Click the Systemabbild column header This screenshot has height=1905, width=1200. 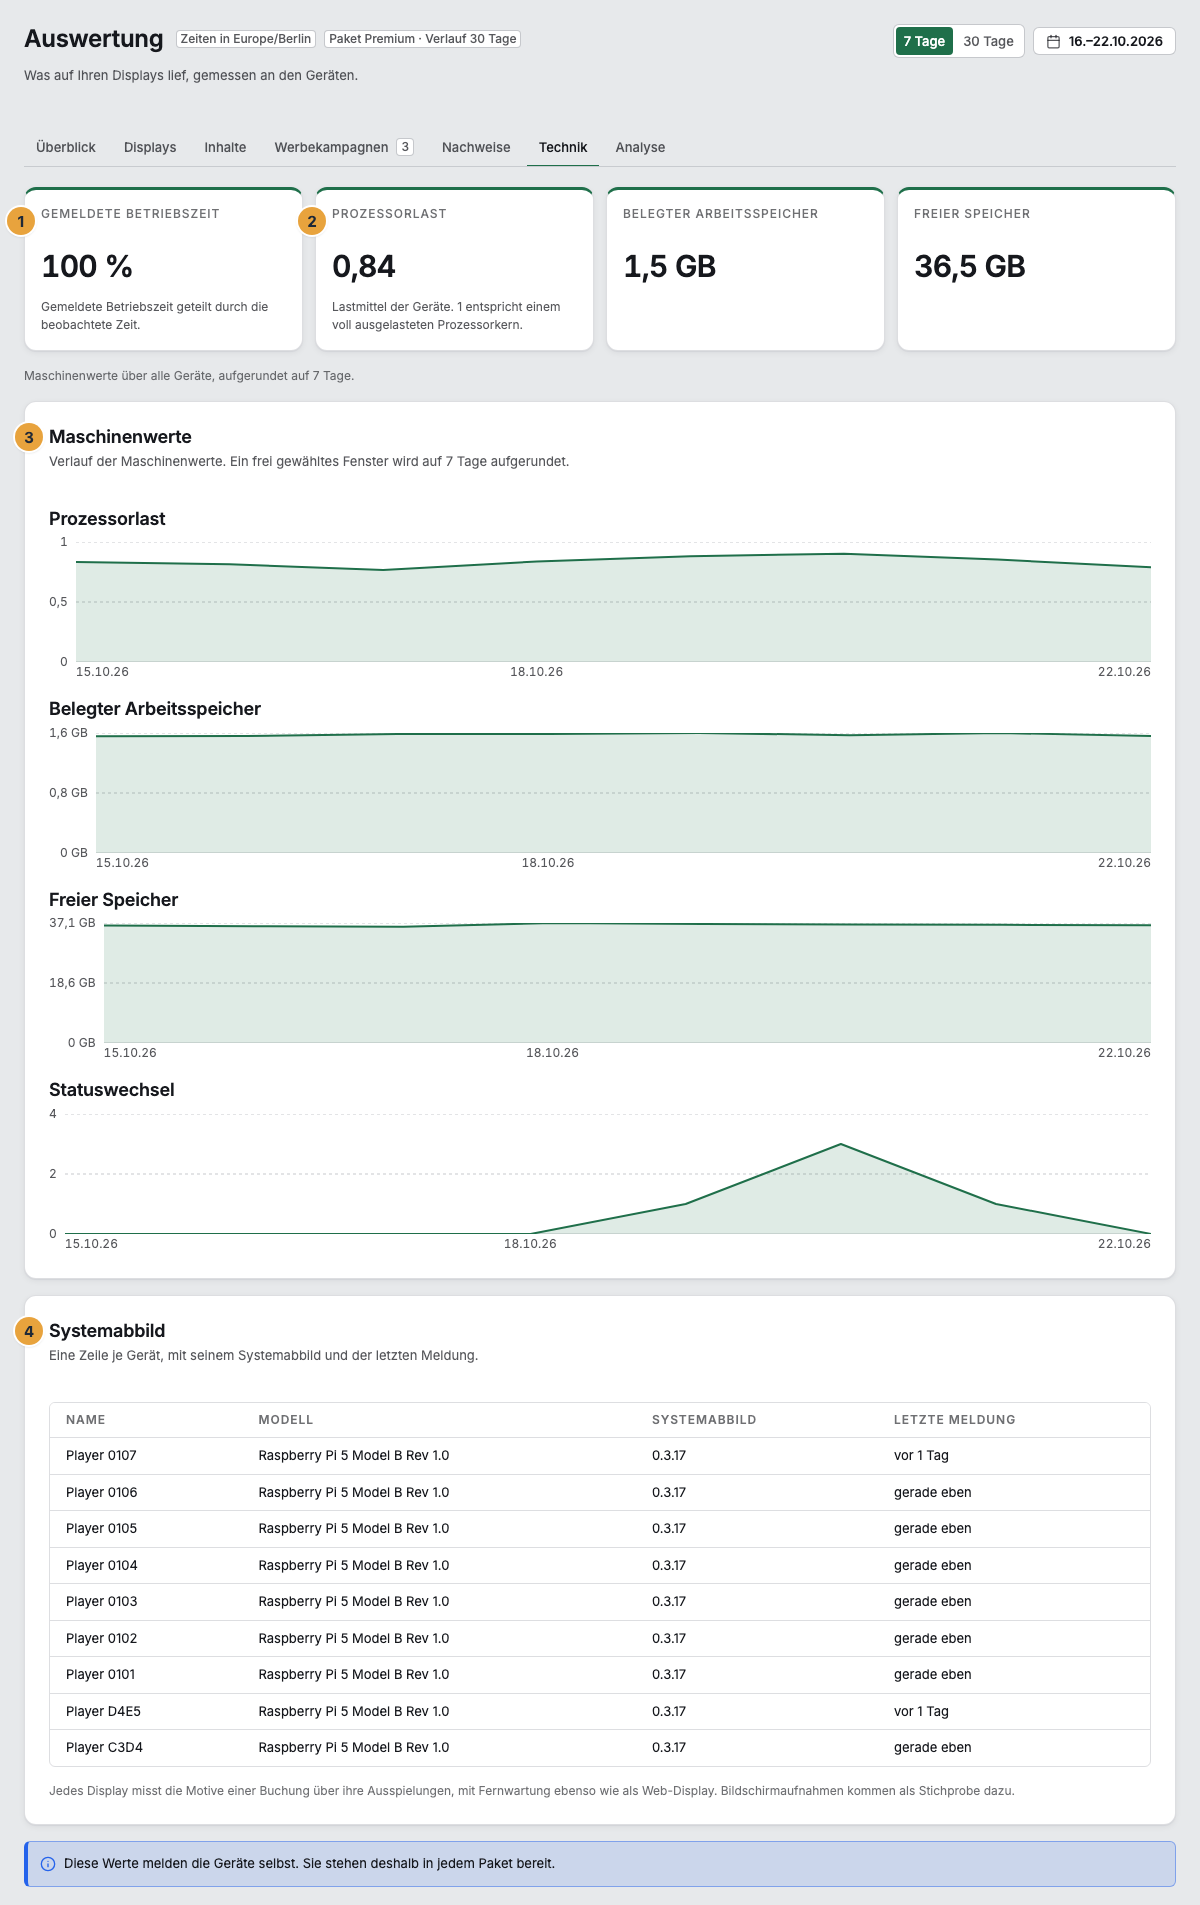click(x=704, y=1420)
